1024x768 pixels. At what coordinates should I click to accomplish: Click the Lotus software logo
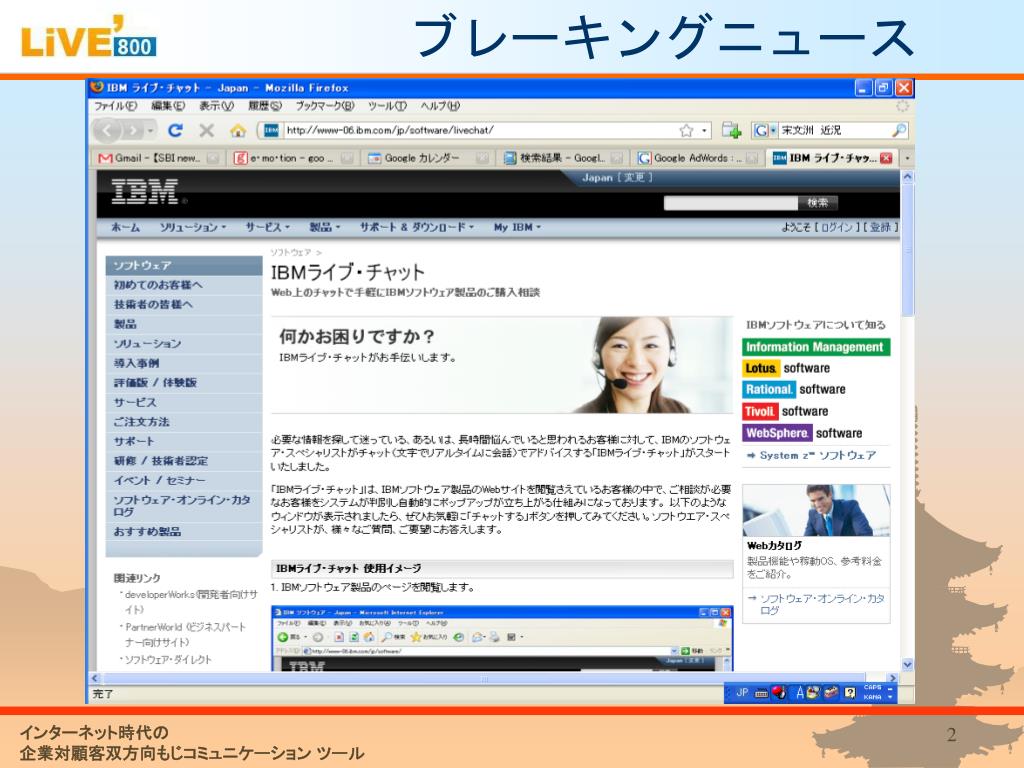787,368
